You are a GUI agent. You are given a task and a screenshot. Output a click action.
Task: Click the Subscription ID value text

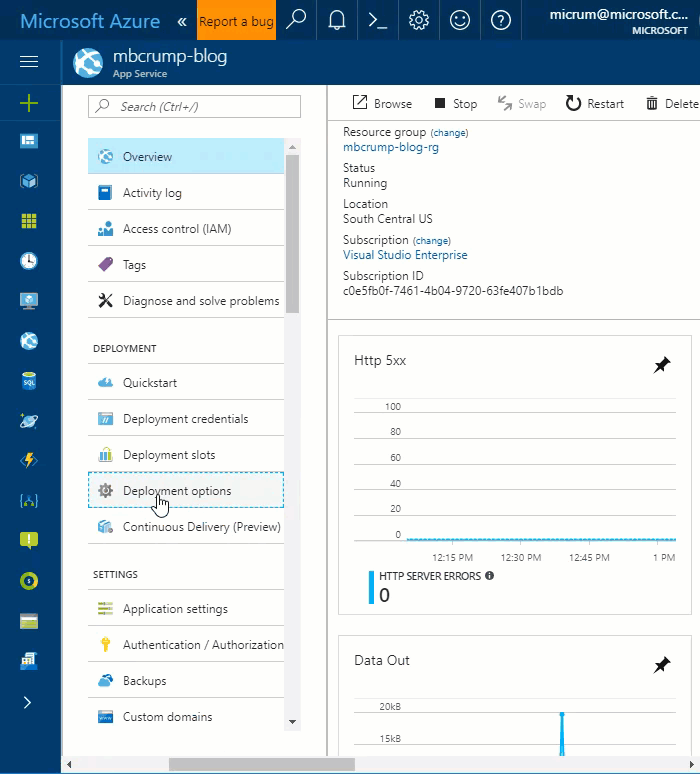click(x=453, y=291)
